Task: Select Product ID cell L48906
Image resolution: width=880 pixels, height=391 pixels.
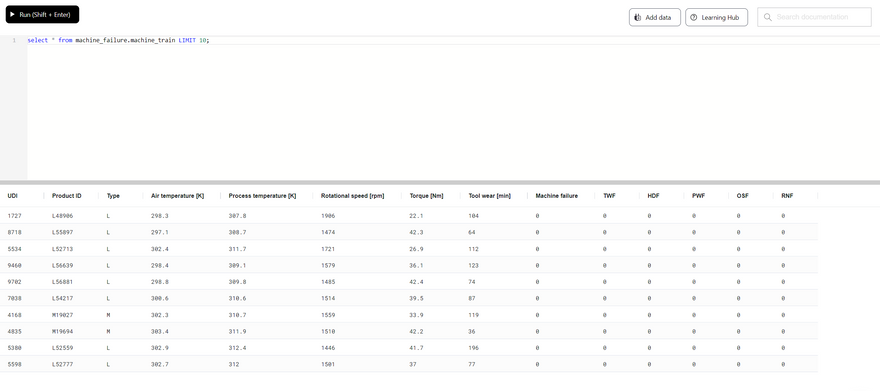Action: (x=62, y=215)
